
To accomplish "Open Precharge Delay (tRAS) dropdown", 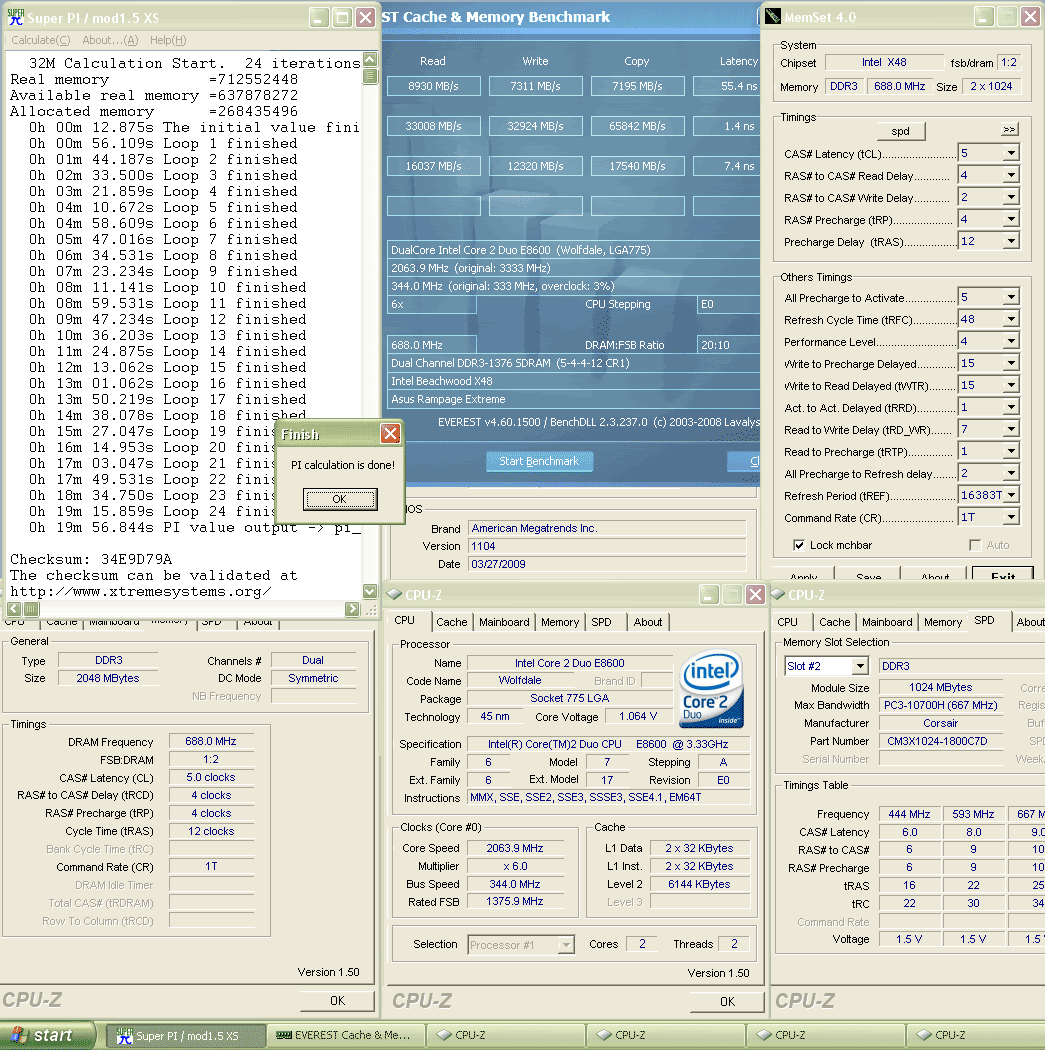I will tap(1011, 241).
